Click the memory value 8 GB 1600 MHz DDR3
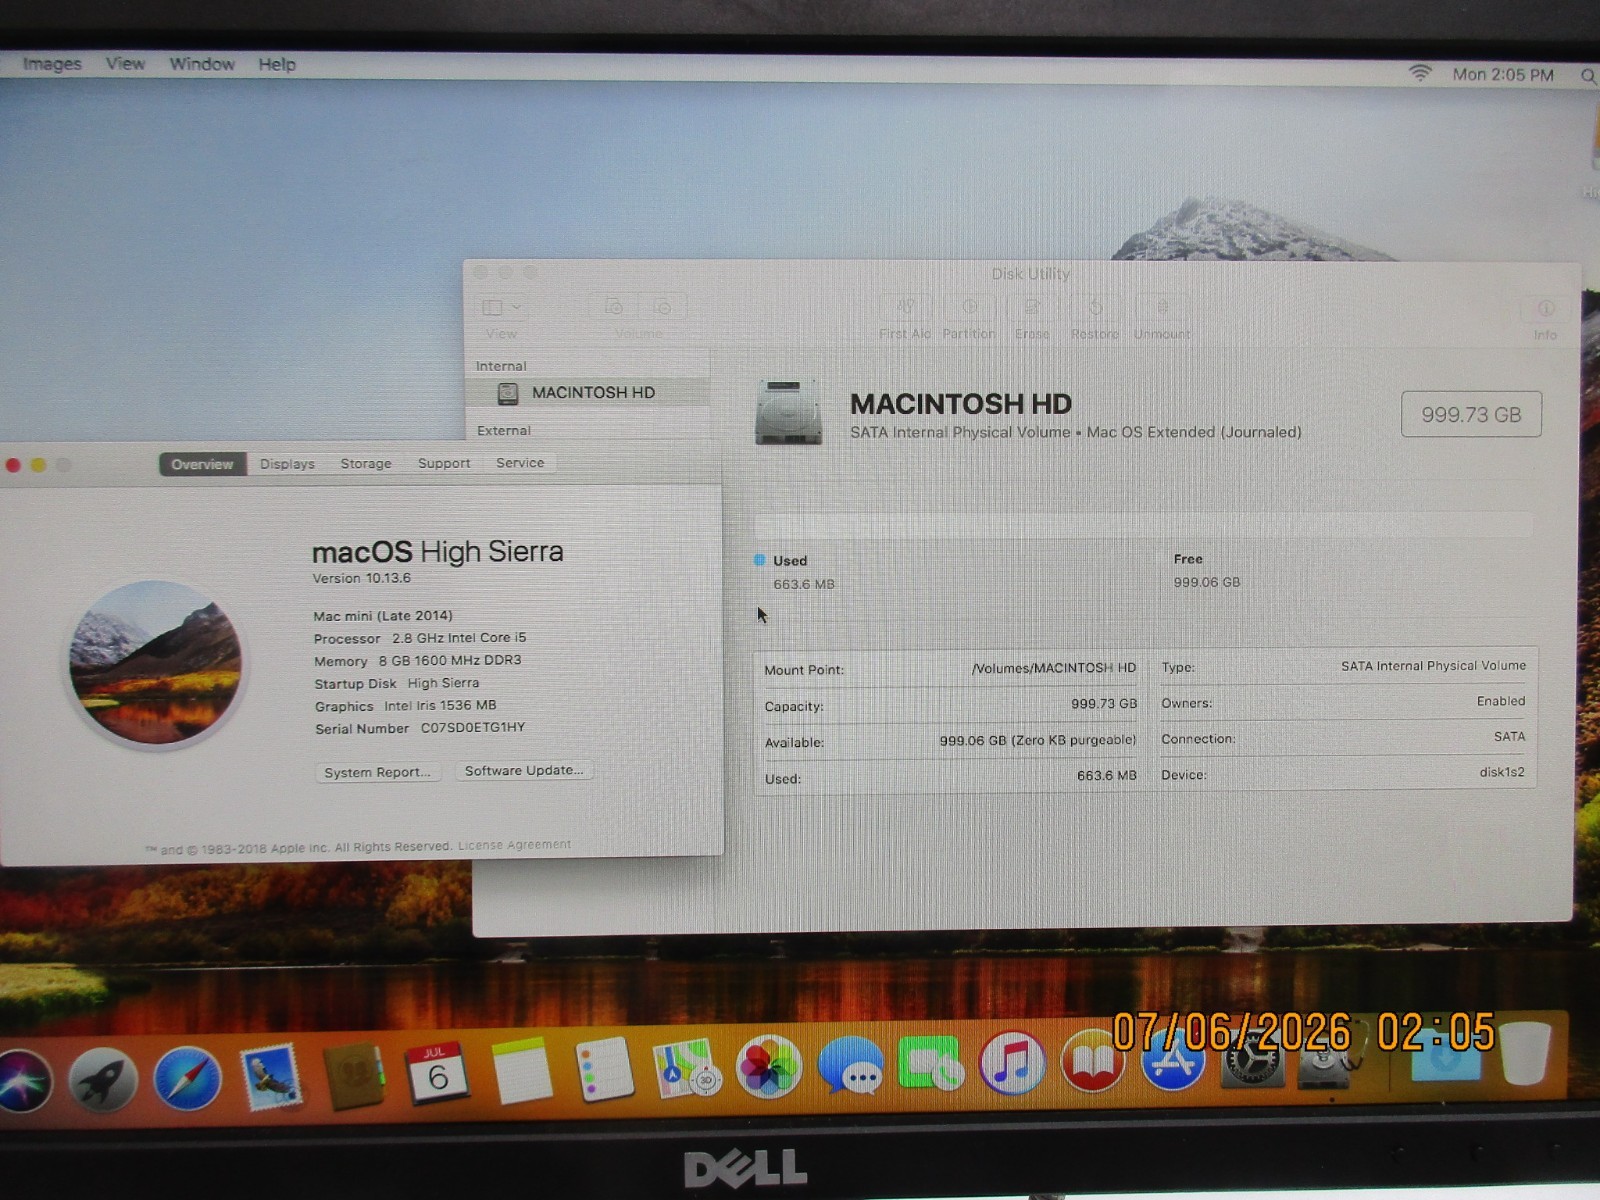Screen dimensions: 1600x1200 pyautogui.click(x=450, y=661)
